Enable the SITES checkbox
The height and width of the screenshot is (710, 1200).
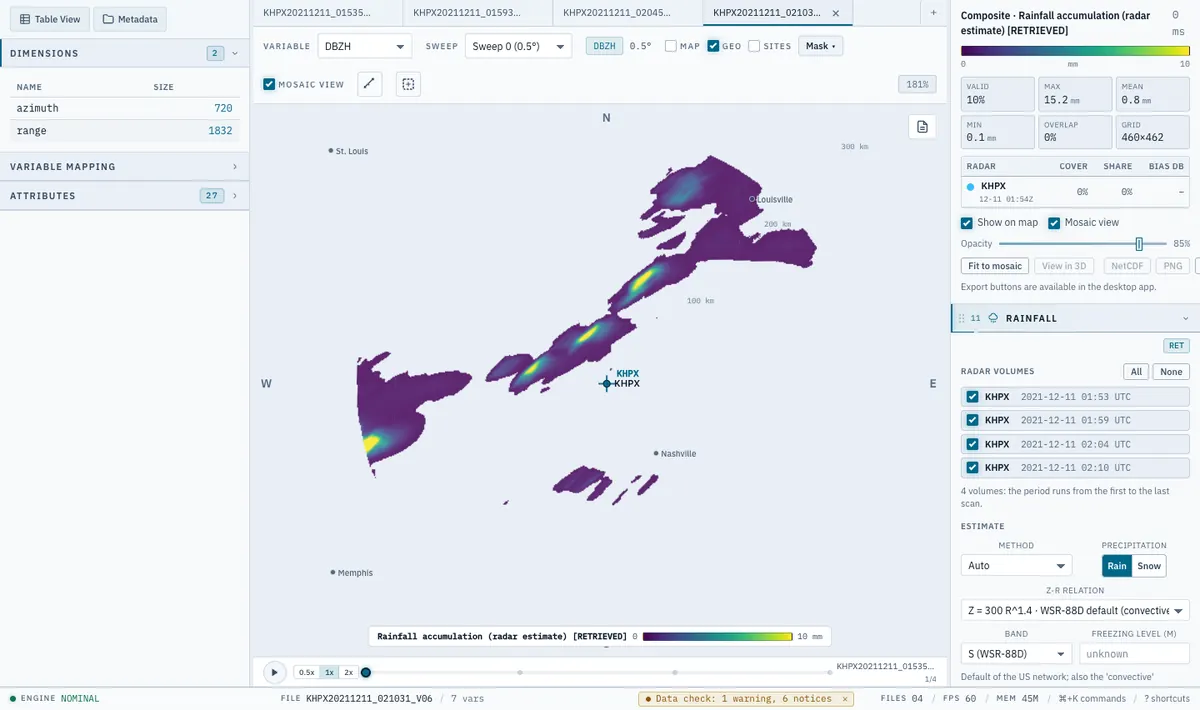(x=755, y=46)
